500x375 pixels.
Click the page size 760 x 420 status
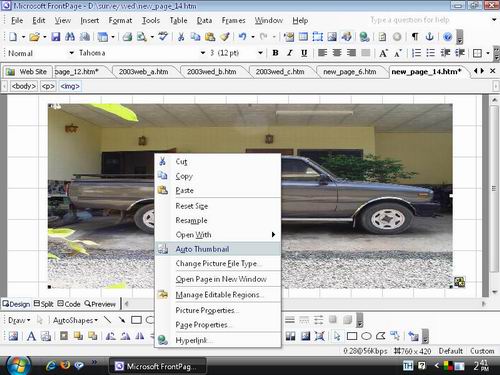(413, 351)
